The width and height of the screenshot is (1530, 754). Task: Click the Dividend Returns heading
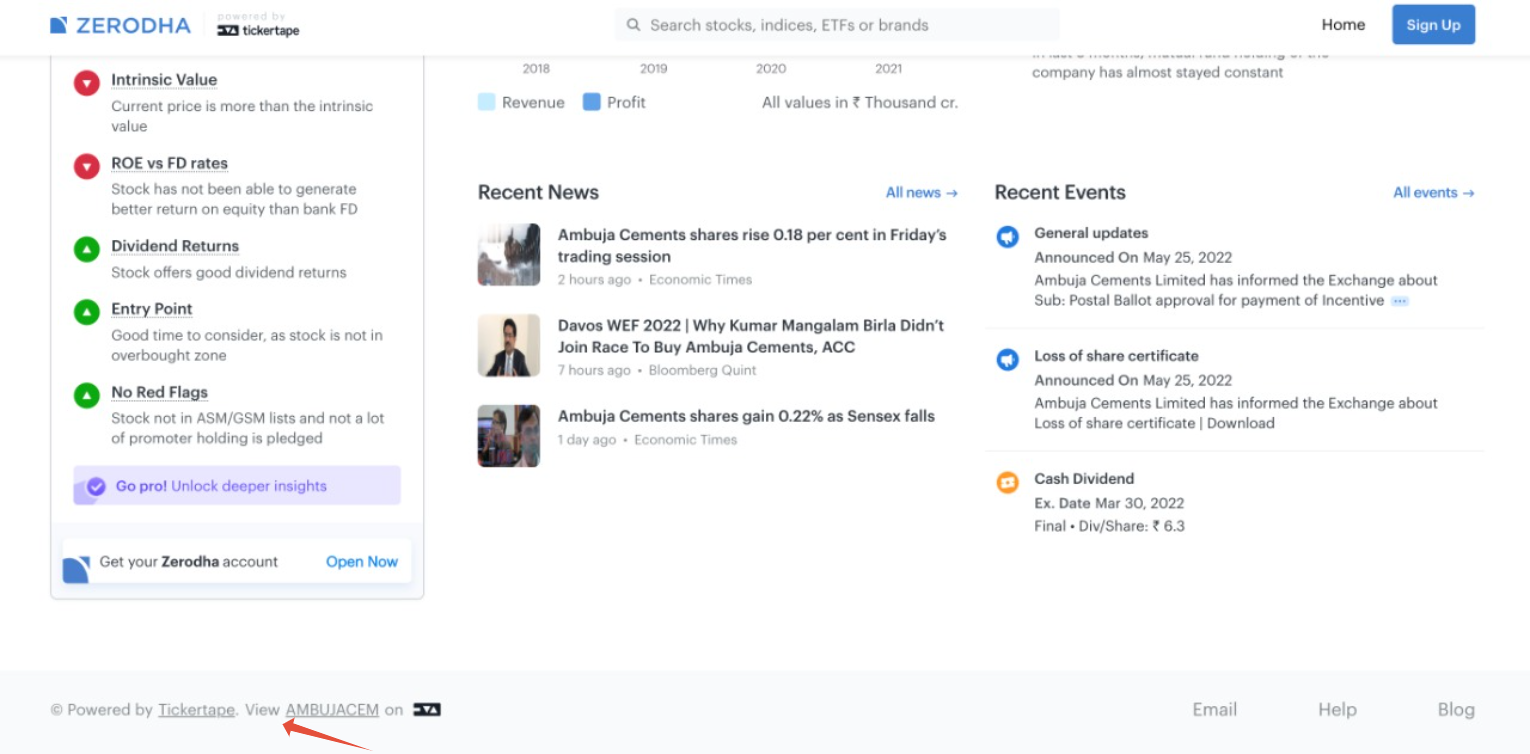point(175,246)
